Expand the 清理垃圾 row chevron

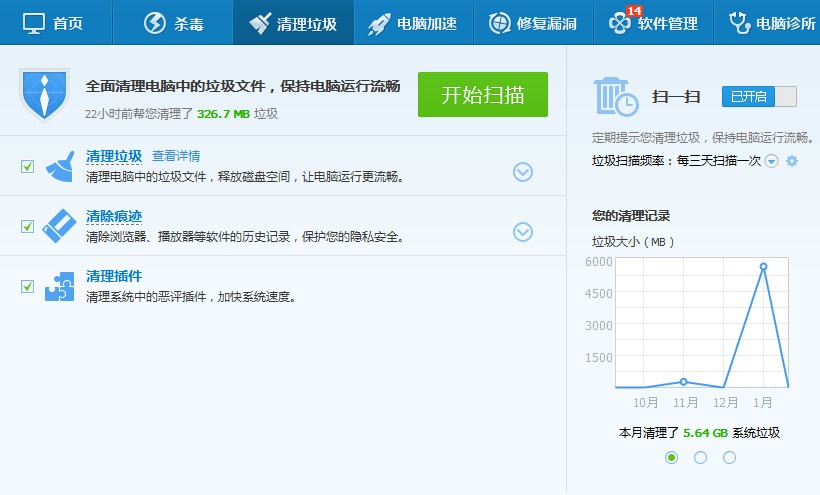[x=523, y=172]
